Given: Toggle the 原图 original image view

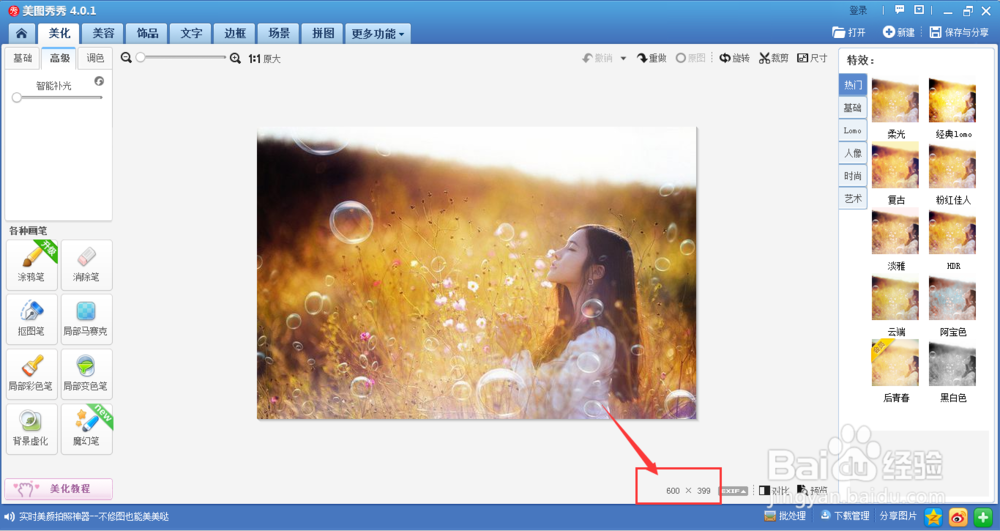Looking at the screenshot, I should click(691, 58).
